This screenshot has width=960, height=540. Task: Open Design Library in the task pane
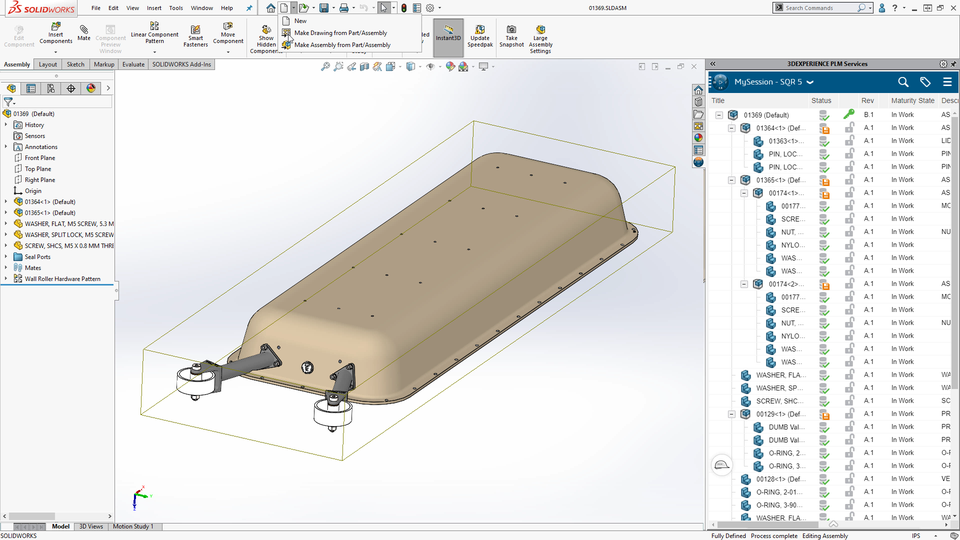tap(698, 102)
